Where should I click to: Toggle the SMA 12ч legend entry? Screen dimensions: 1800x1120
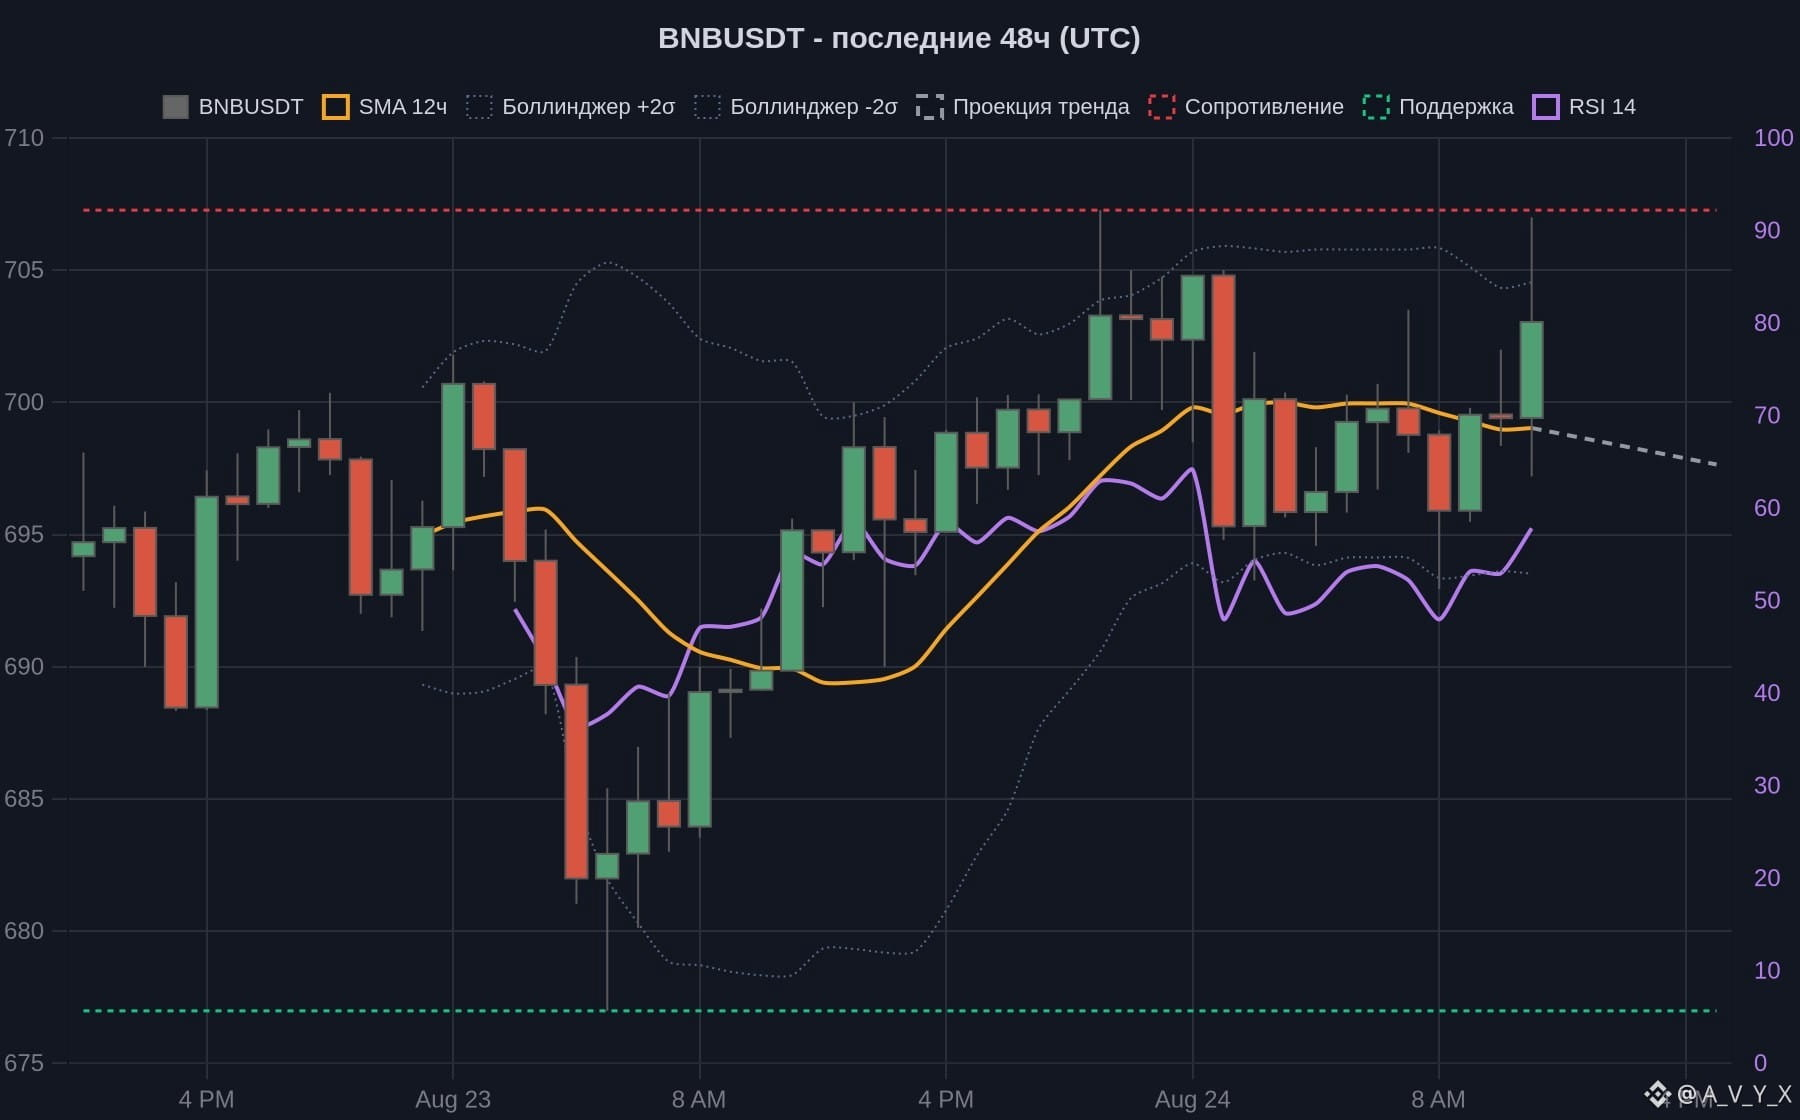(385, 107)
